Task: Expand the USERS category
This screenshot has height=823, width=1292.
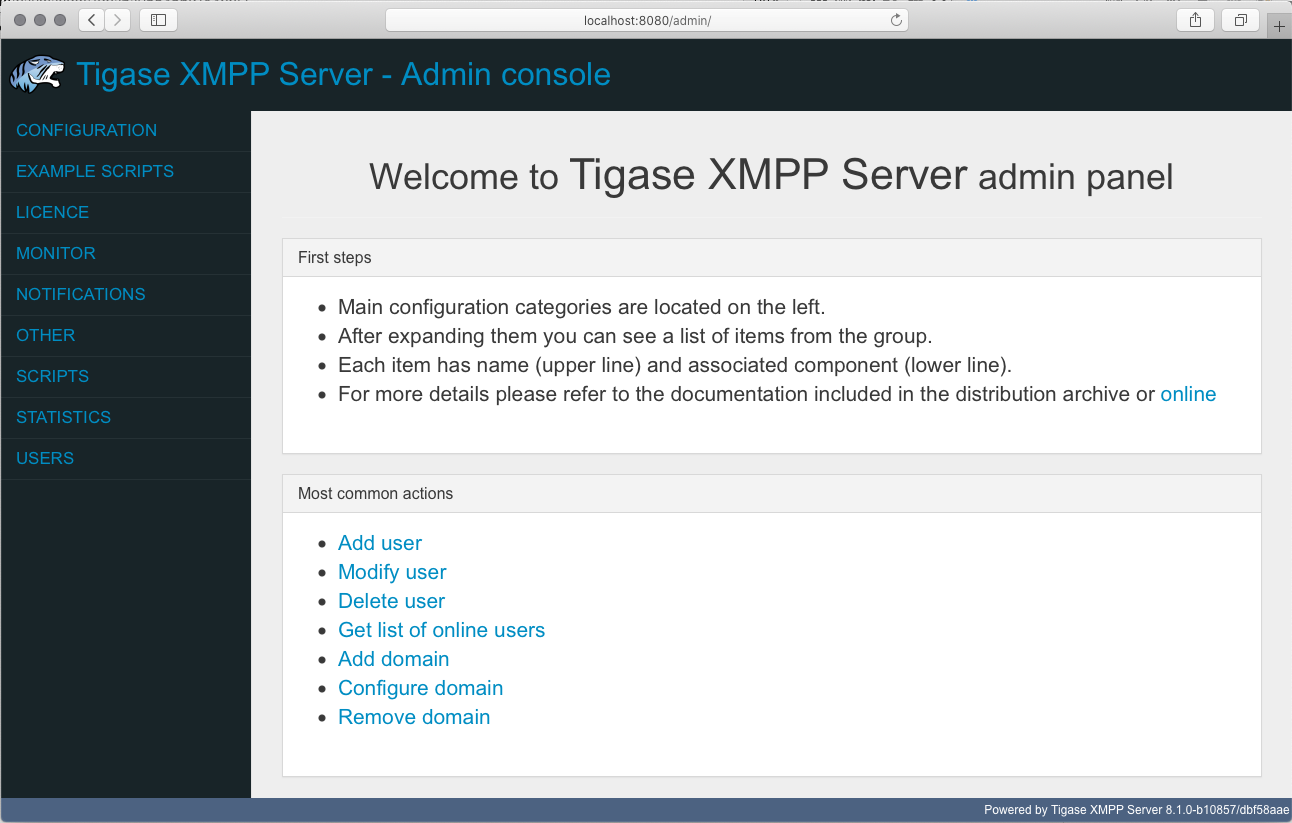Action: [126, 459]
